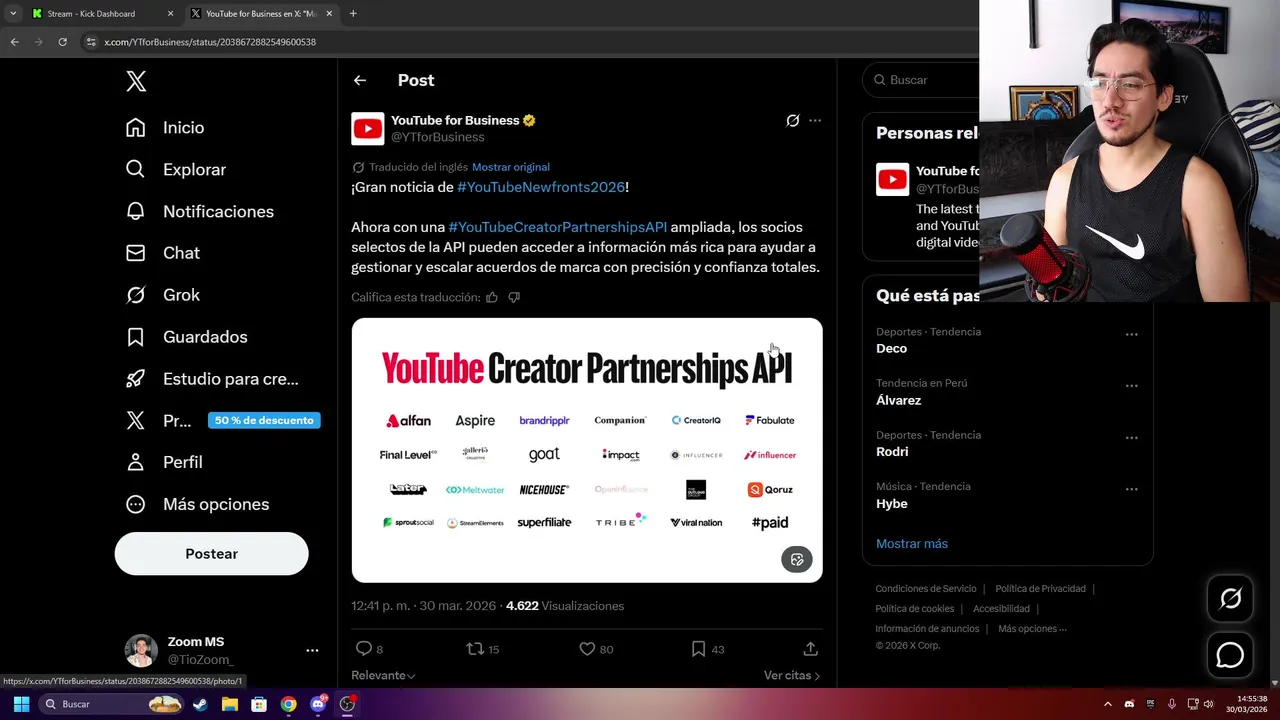Open Condiciones de Servicio link
This screenshot has width=1280, height=720.
tap(926, 589)
